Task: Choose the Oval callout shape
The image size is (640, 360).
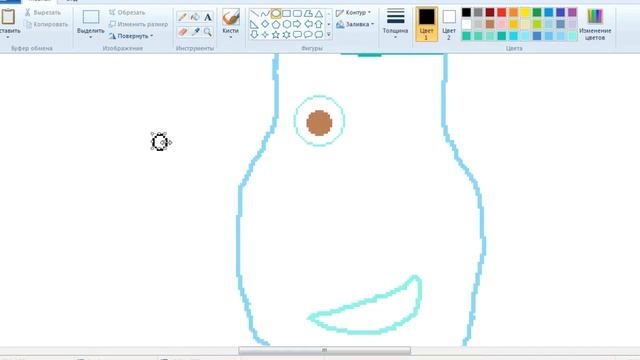Action: tap(308, 35)
